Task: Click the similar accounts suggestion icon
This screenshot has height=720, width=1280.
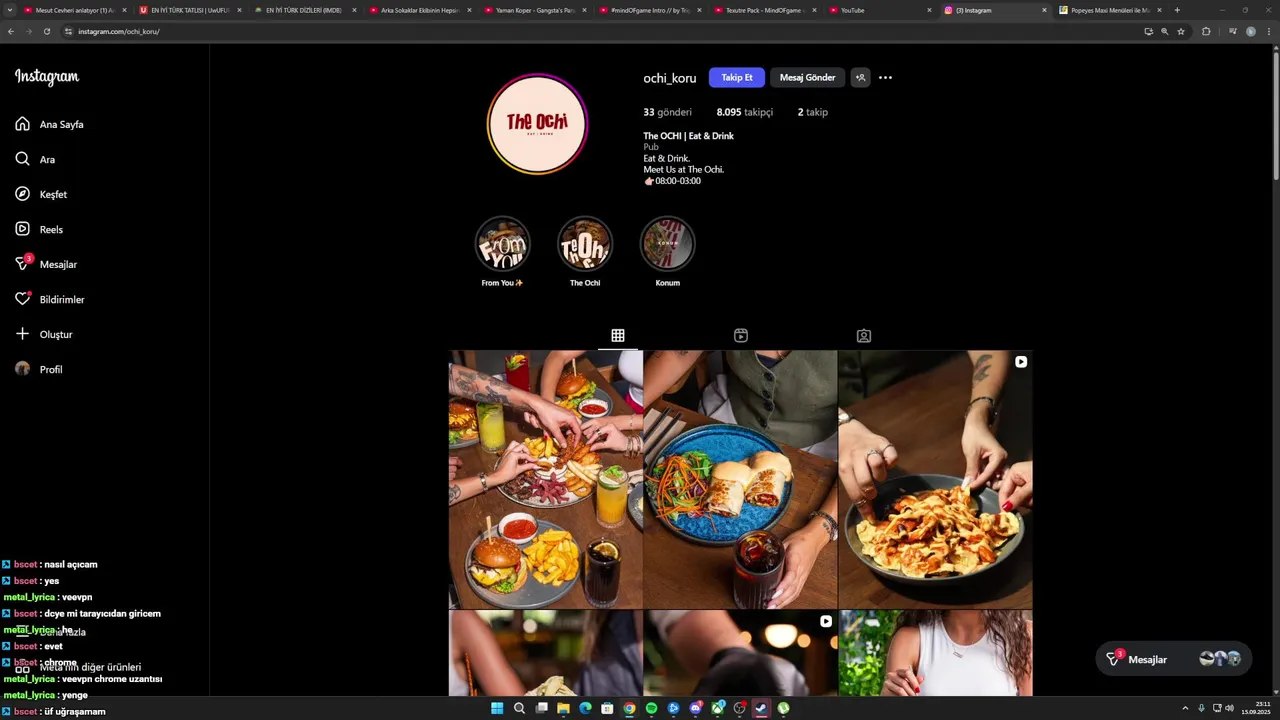Action: [860, 77]
